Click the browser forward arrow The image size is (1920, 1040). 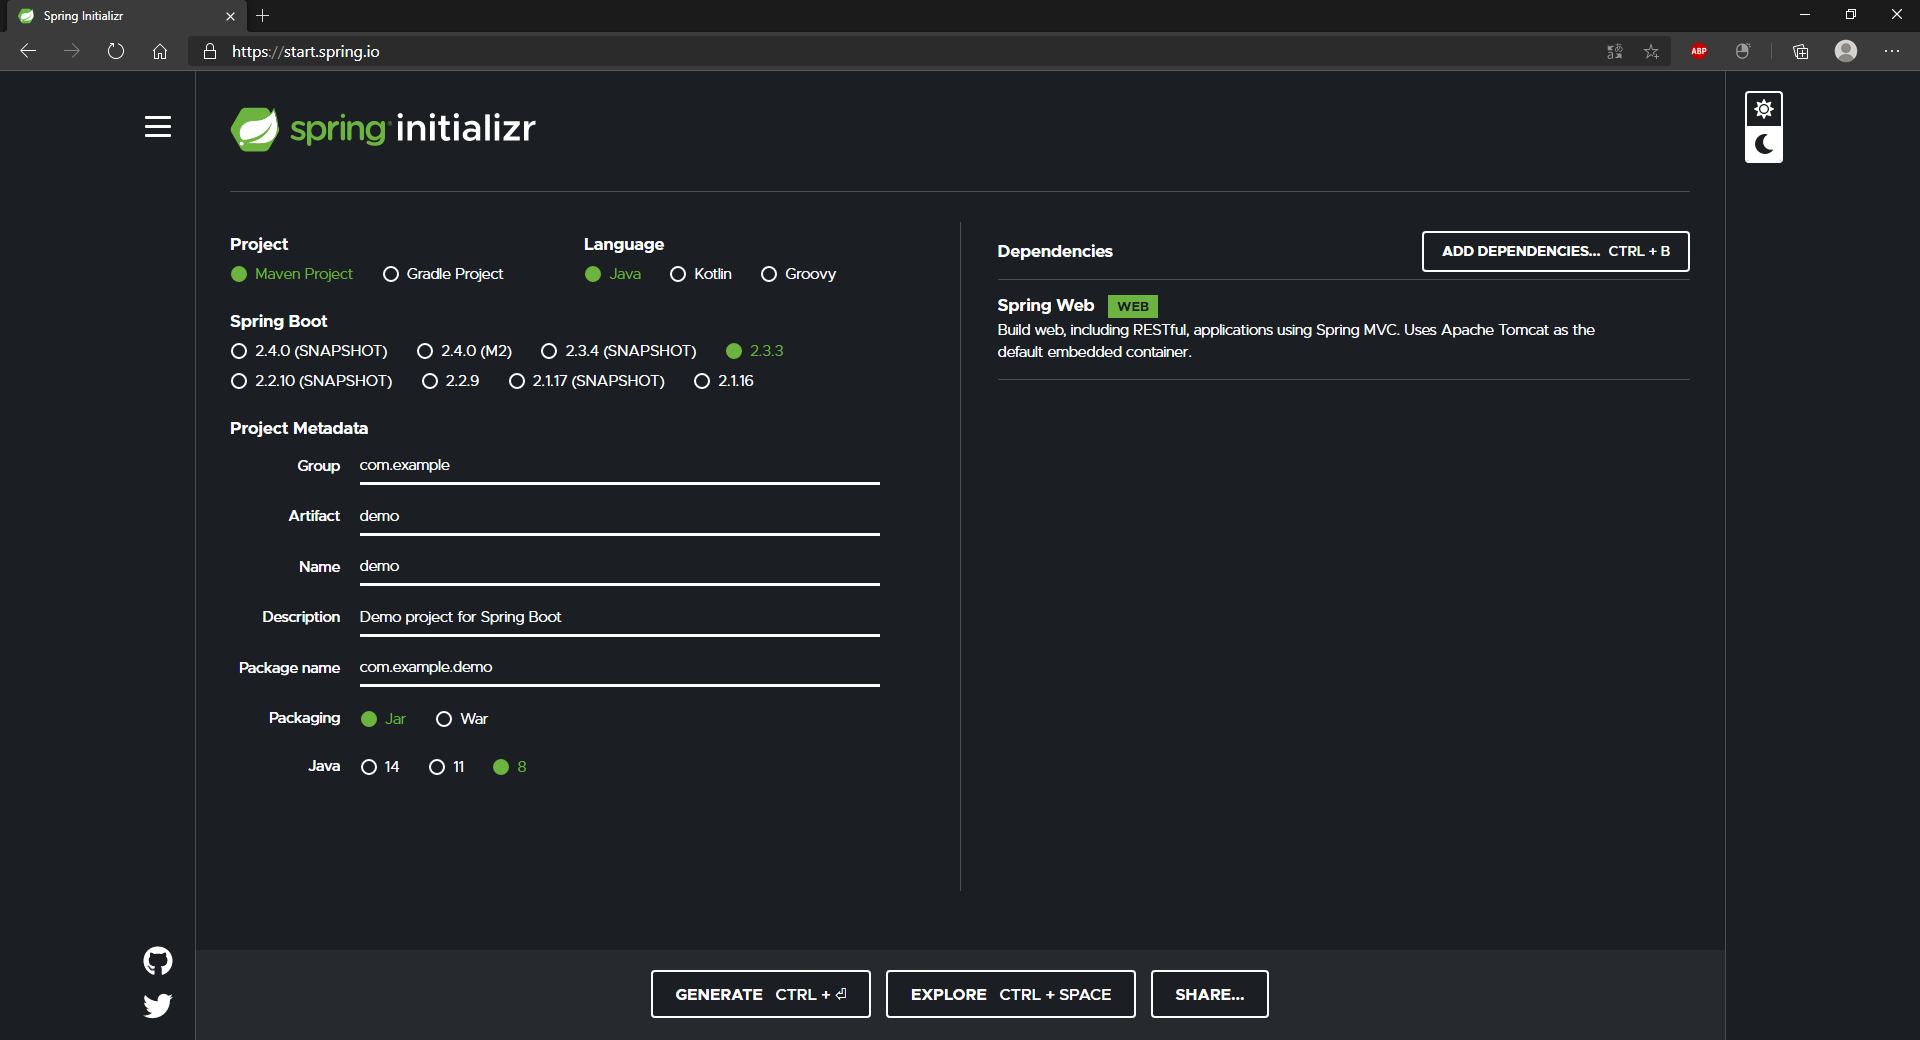72,51
